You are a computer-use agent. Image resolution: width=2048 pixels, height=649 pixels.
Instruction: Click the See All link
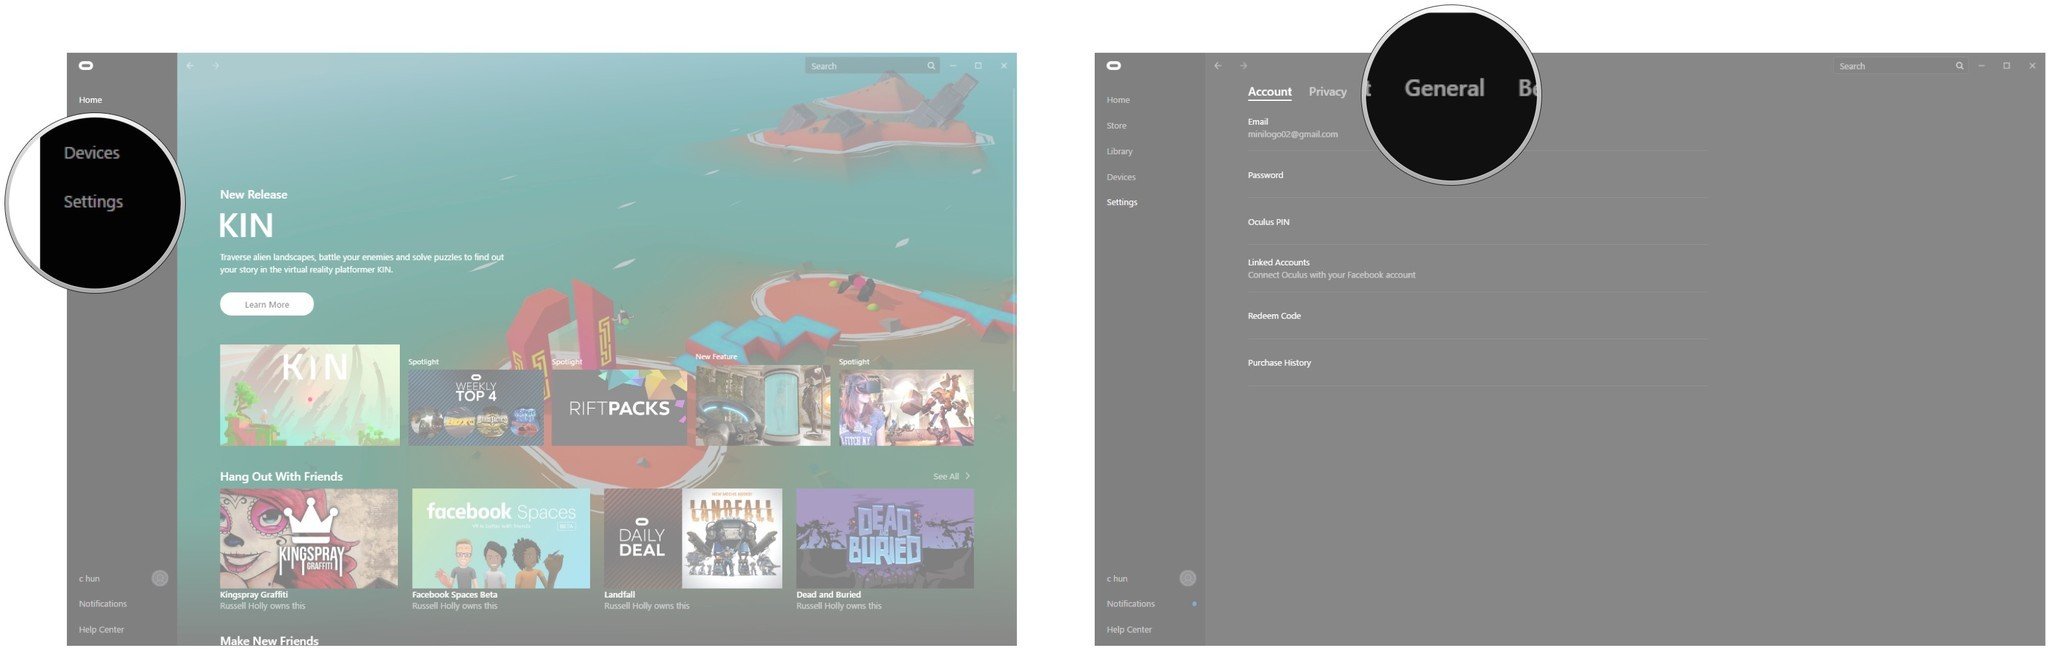coord(946,476)
